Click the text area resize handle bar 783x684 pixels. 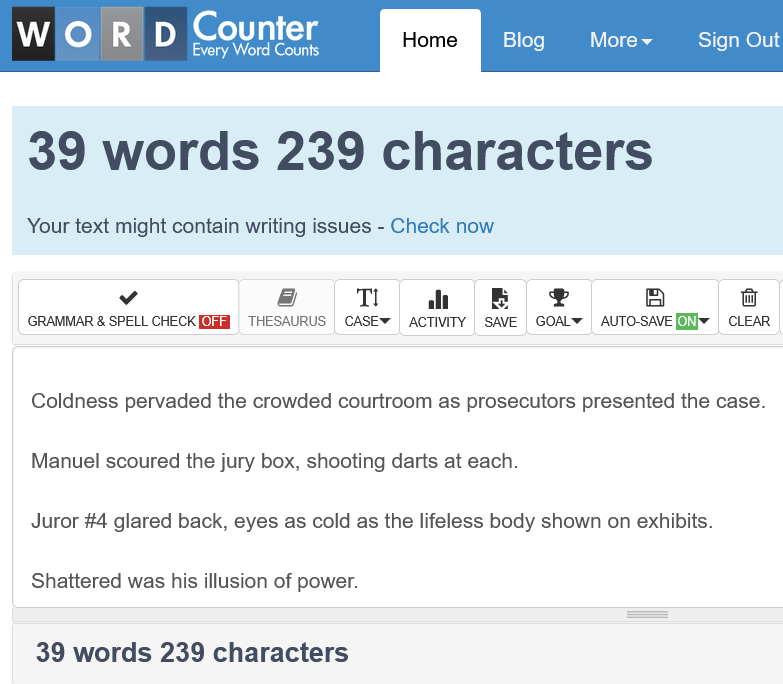pos(647,615)
